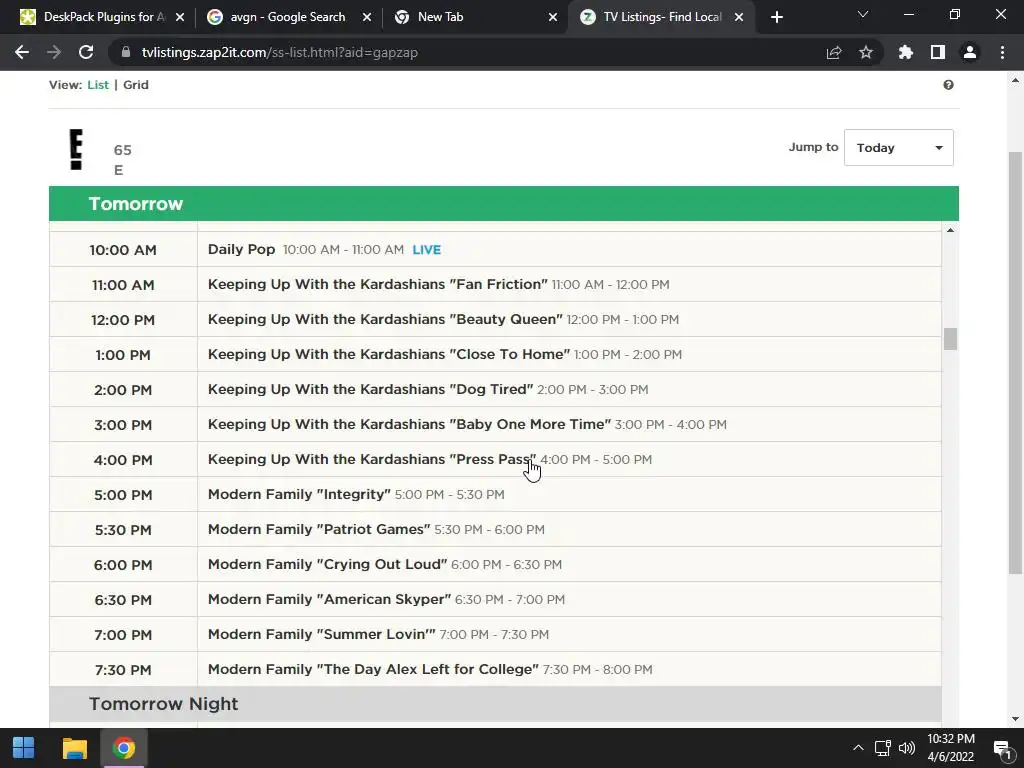Click channel number 65 label
The width and height of the screenshot is (1024, 768).
(x=122, y=150)
